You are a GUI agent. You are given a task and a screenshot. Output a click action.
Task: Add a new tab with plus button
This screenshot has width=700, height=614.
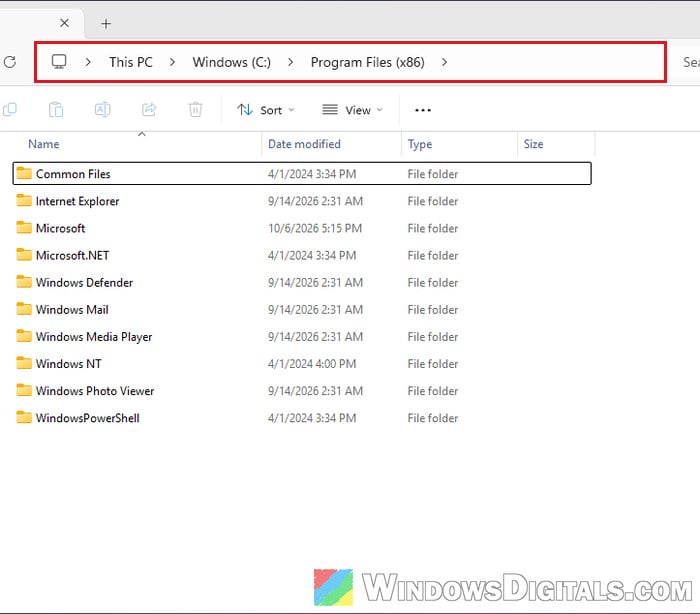pyautogui.click(x=106, y=24)
